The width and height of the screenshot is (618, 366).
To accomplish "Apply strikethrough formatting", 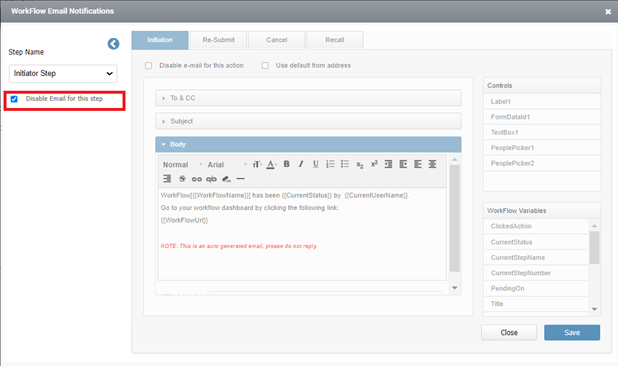I will (182, 179).
